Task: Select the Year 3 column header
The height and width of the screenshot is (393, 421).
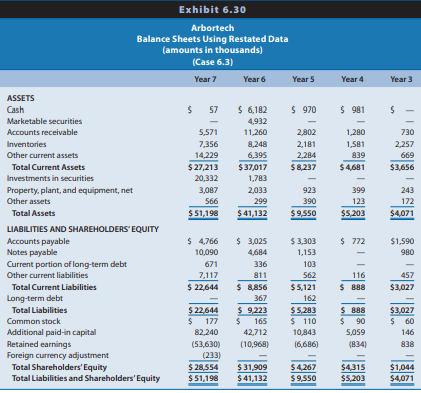Action: pos(401,79)
